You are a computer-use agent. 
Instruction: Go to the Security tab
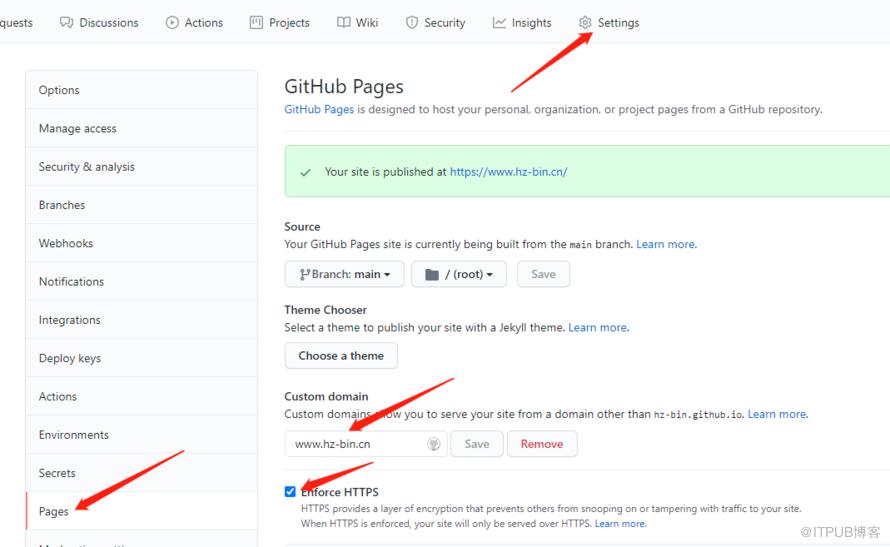click(x=435, y=23)
